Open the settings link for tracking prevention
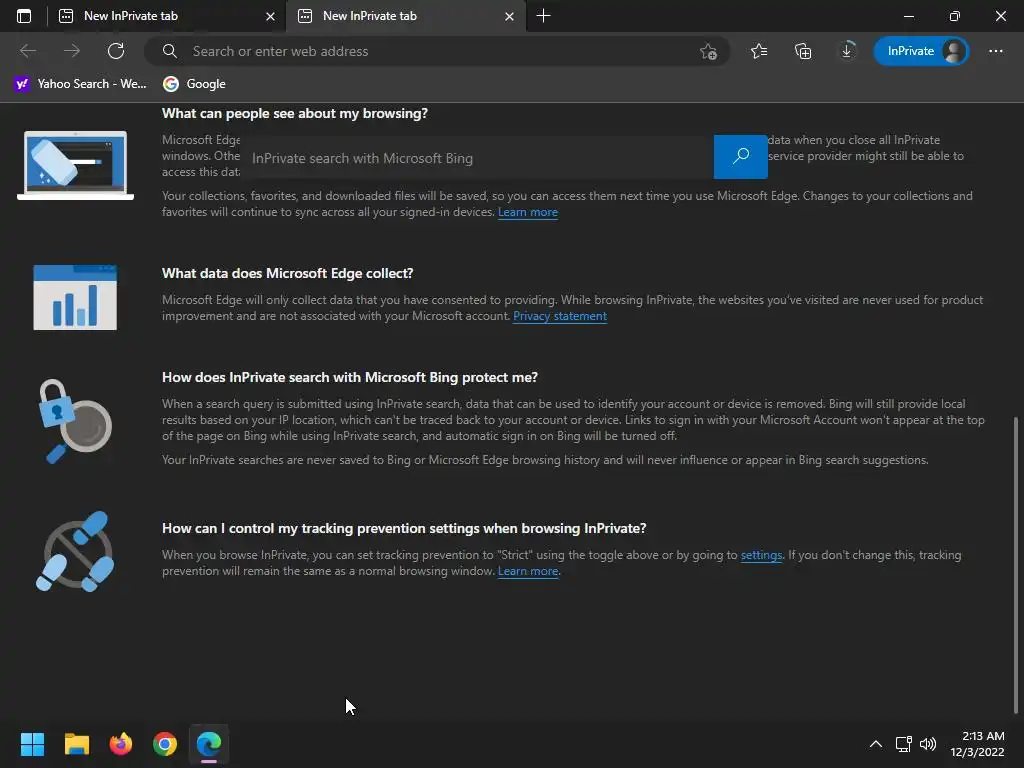Viewport: 1024px width, 768px height. (x=761, y=555)
